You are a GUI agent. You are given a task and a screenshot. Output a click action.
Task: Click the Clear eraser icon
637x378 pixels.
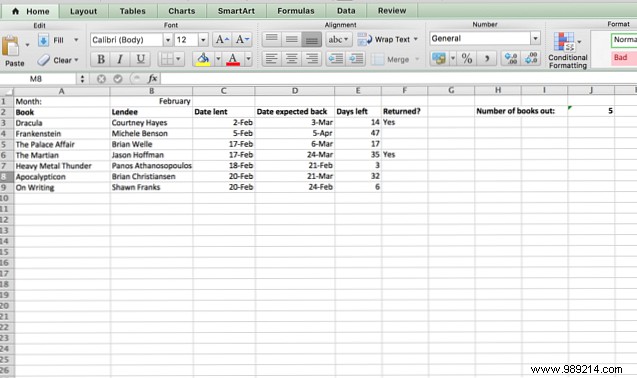(x=43, y=60)
